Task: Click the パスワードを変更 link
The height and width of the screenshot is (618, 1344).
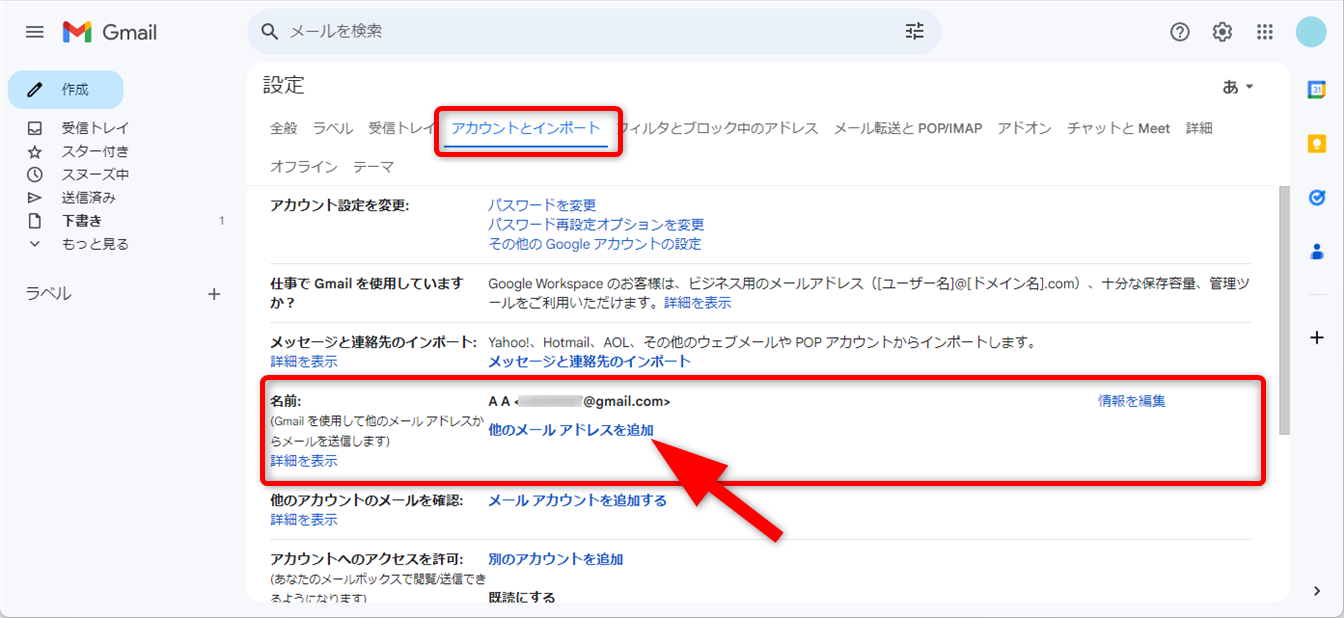Action: [542, 205]
